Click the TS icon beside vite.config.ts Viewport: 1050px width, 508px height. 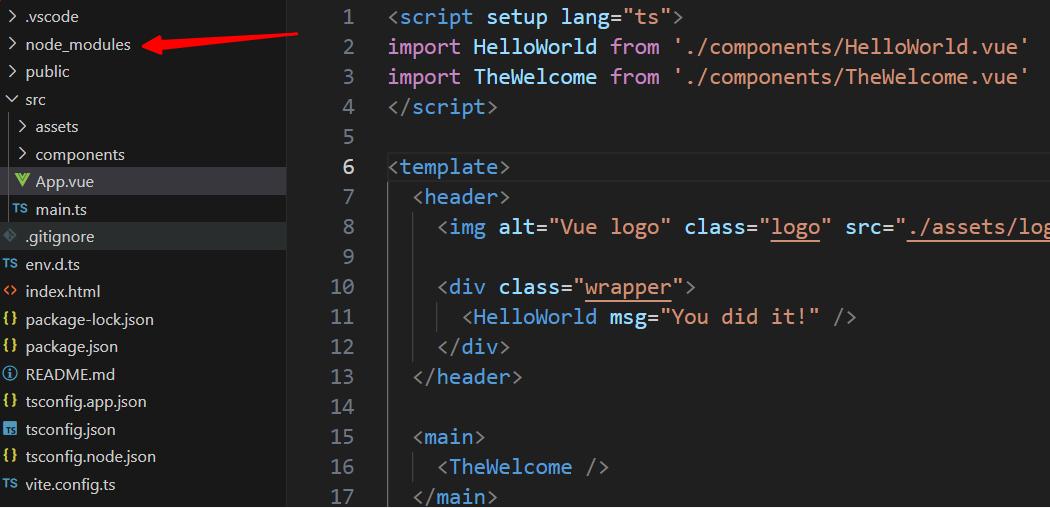pos(10,483)
